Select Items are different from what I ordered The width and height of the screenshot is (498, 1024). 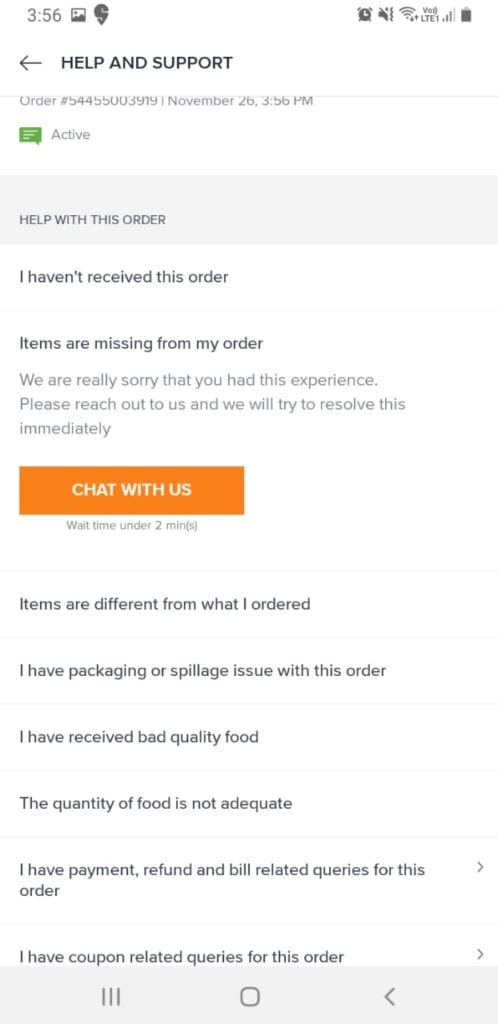(x=249, y=604)
